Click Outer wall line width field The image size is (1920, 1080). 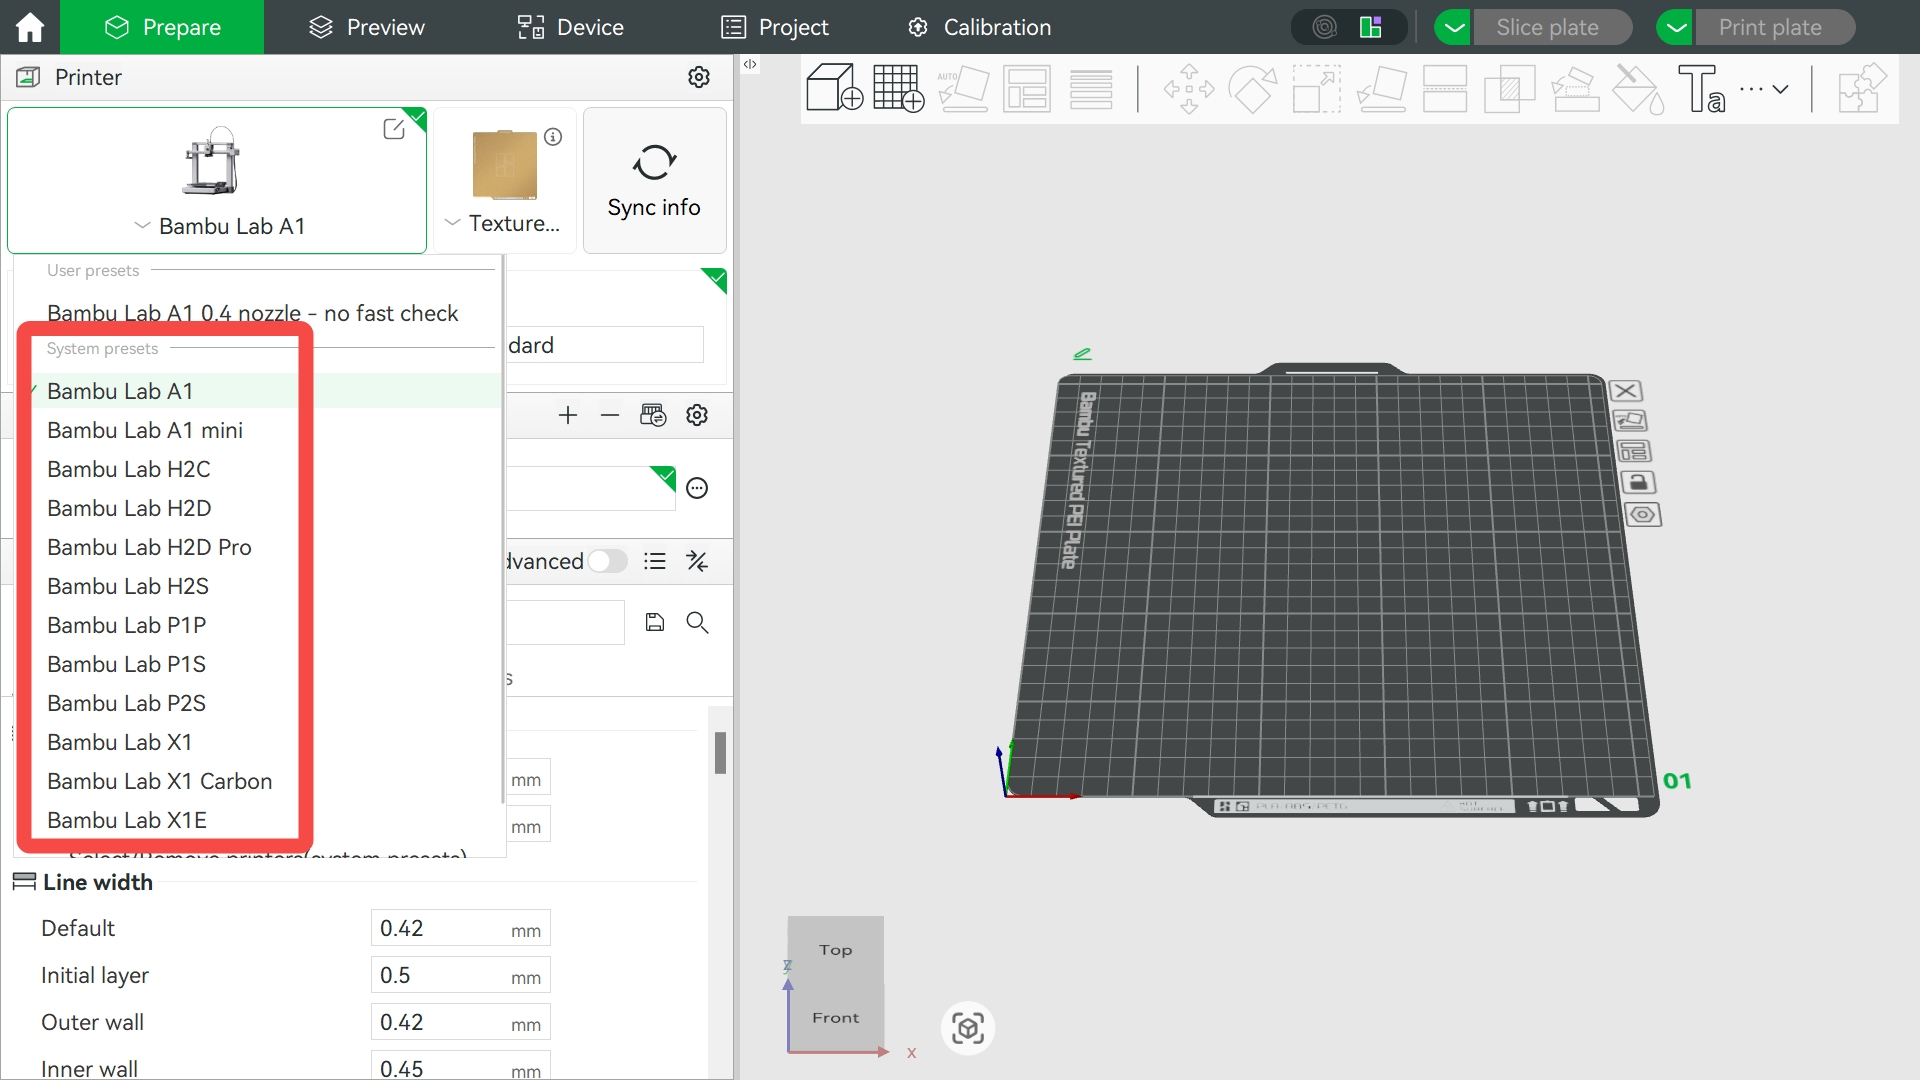(x=460, y=1022)
